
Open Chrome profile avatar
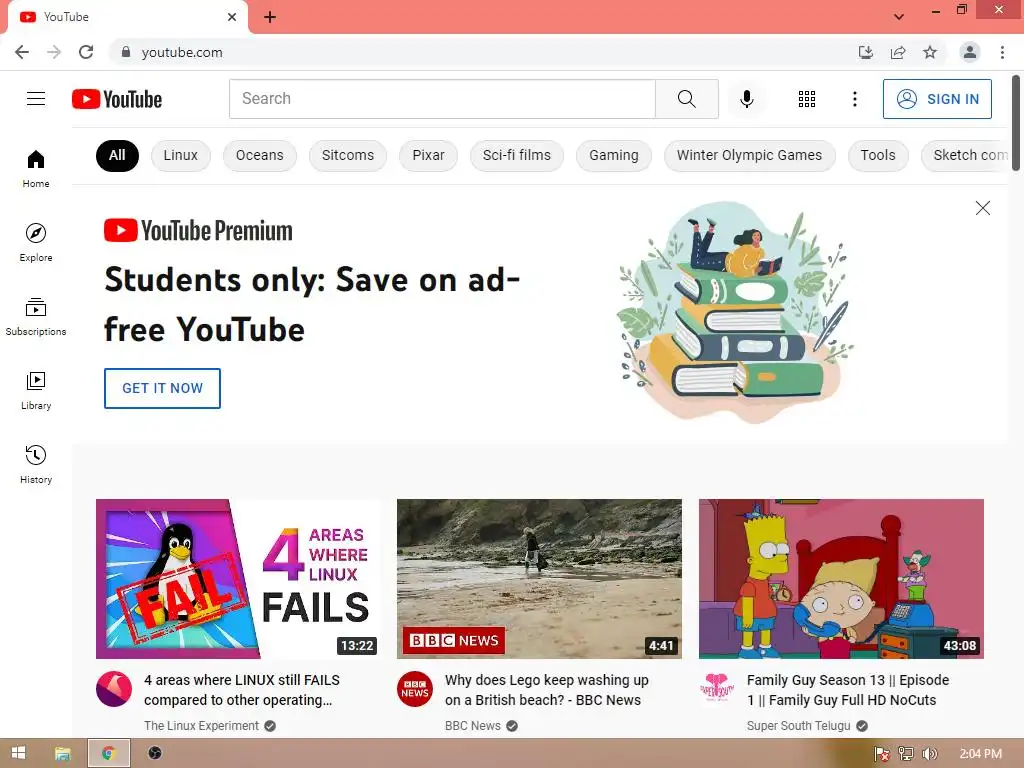970,52
